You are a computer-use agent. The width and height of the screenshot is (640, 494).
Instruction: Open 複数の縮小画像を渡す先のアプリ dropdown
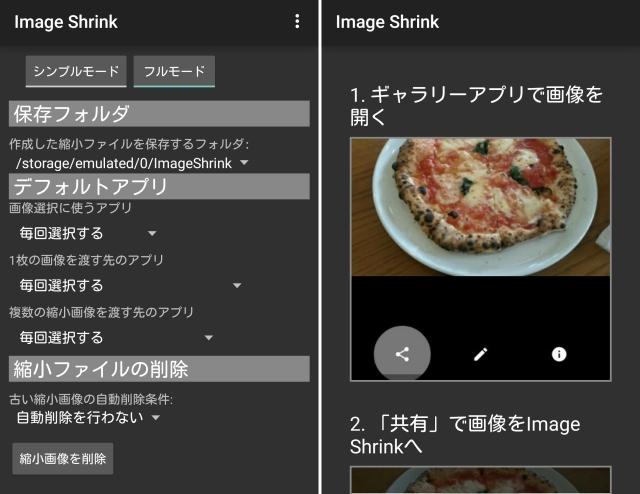tap(116, 338)
